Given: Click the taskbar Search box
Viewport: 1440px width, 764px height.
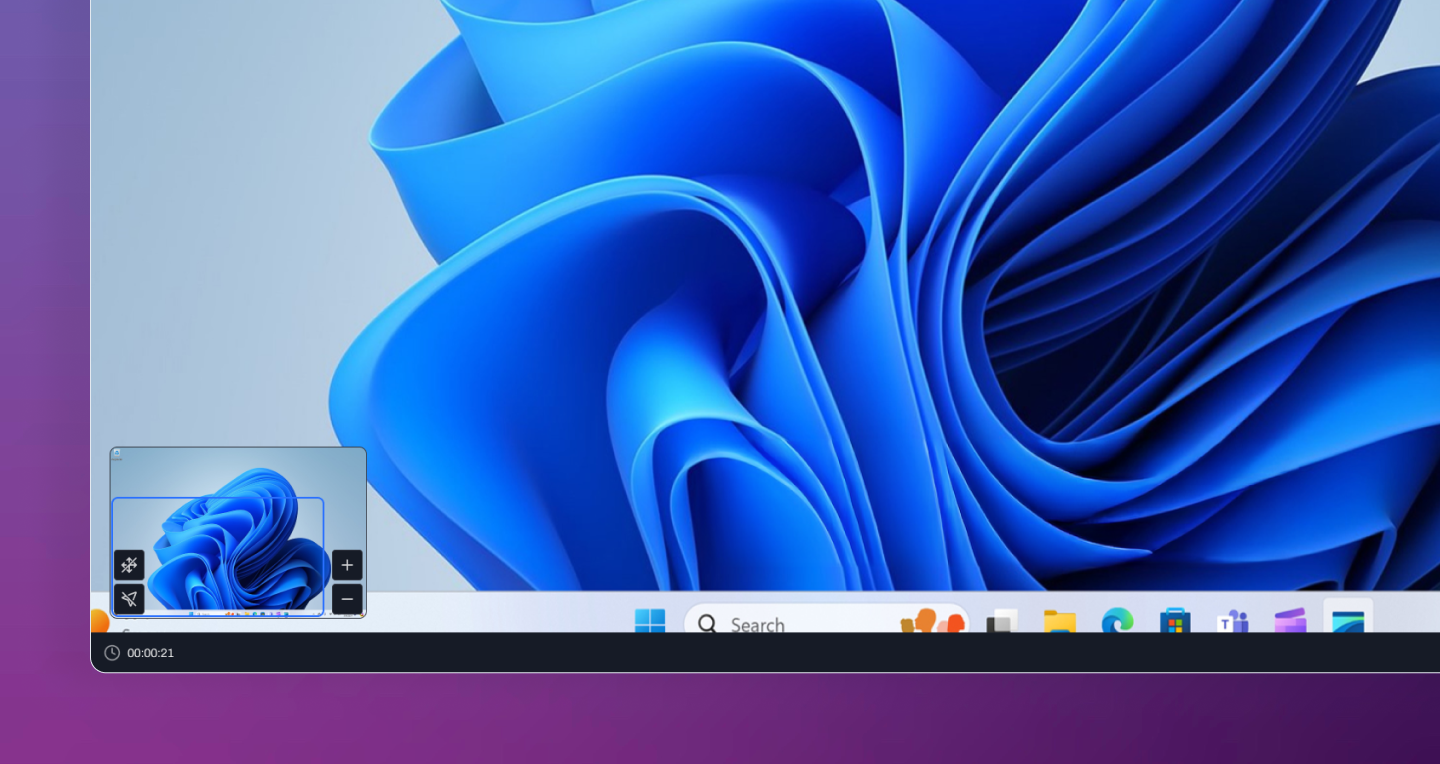Looking at the screenshot, I should pyautogui.click(x=826, y=619).
